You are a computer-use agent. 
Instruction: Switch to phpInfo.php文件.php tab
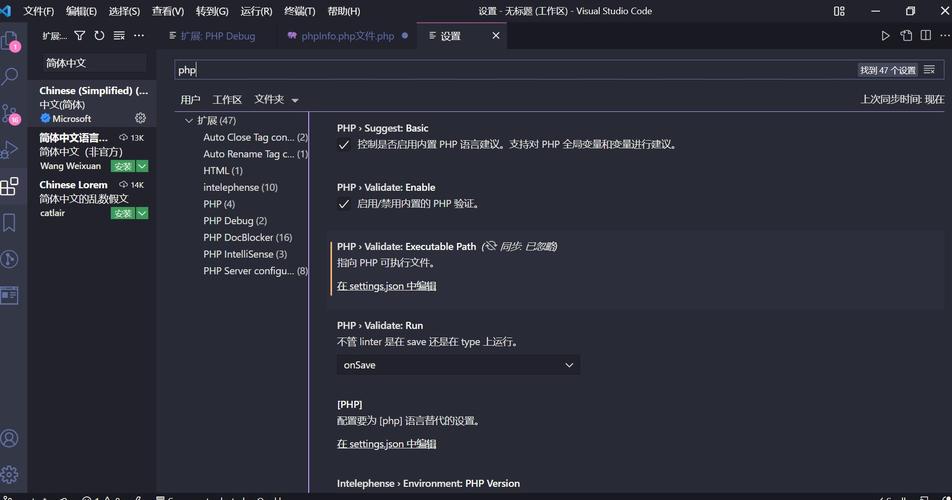[348, 36]
